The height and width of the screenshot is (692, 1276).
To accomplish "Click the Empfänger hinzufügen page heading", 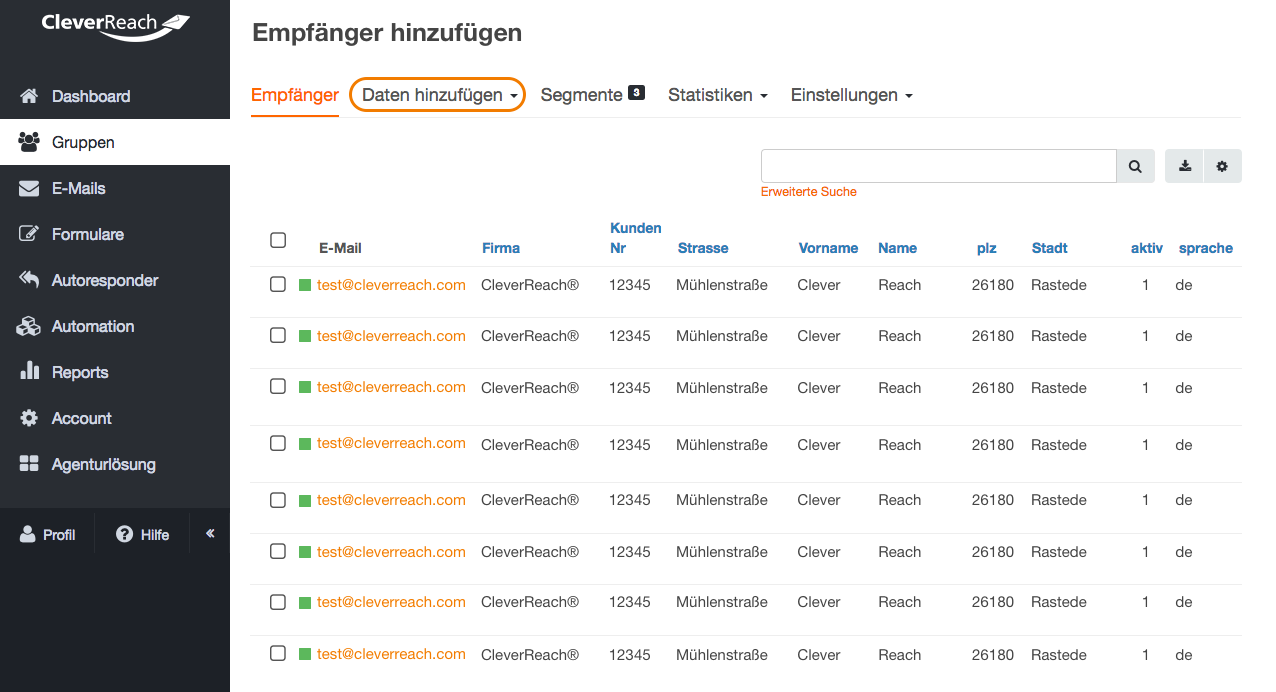I will [x=387, y=33].
